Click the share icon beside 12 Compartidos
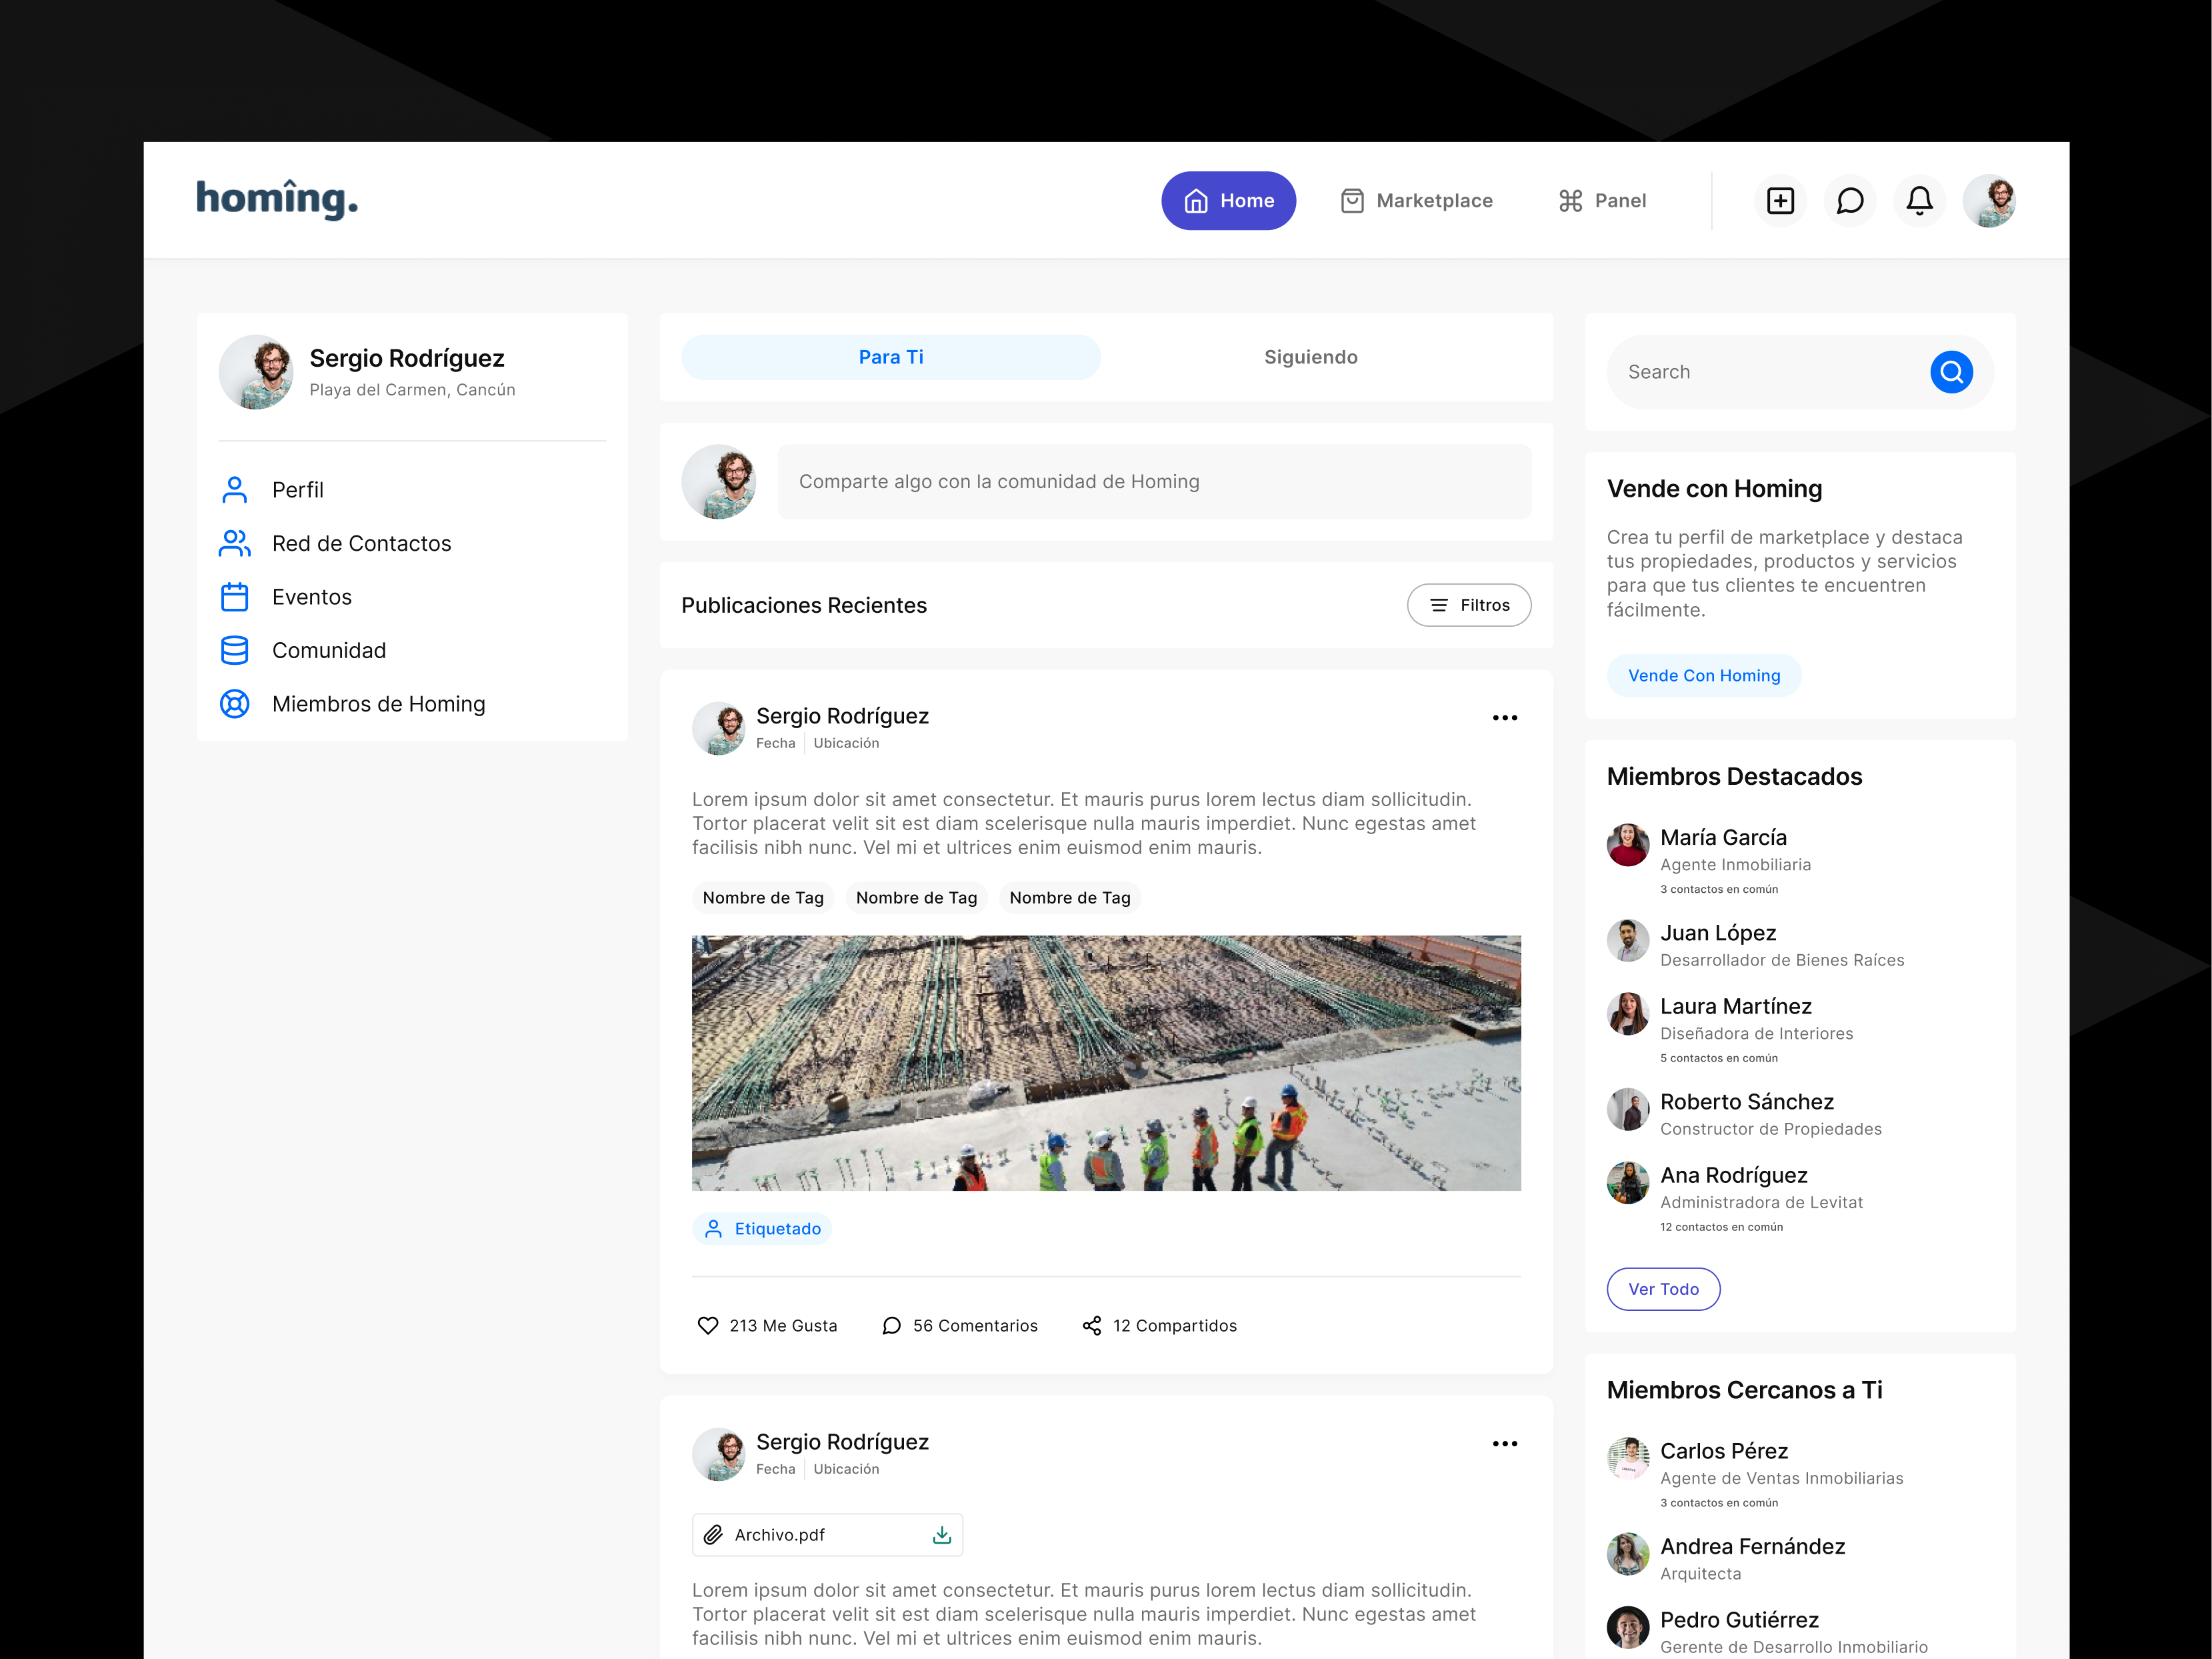The height and width of the screenshot is (1659, 2212). [x=1092, y=1326]
